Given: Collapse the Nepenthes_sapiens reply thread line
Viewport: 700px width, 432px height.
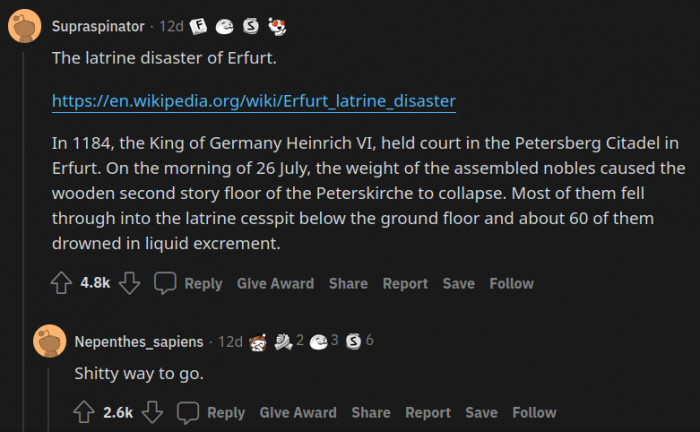Looking at the screenshot, I should pos(47,395).
